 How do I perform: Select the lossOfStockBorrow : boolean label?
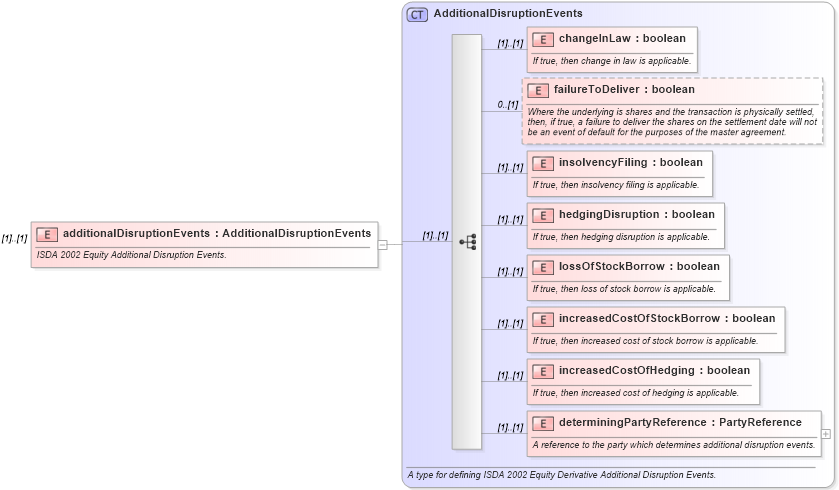[x=639, y=266]
